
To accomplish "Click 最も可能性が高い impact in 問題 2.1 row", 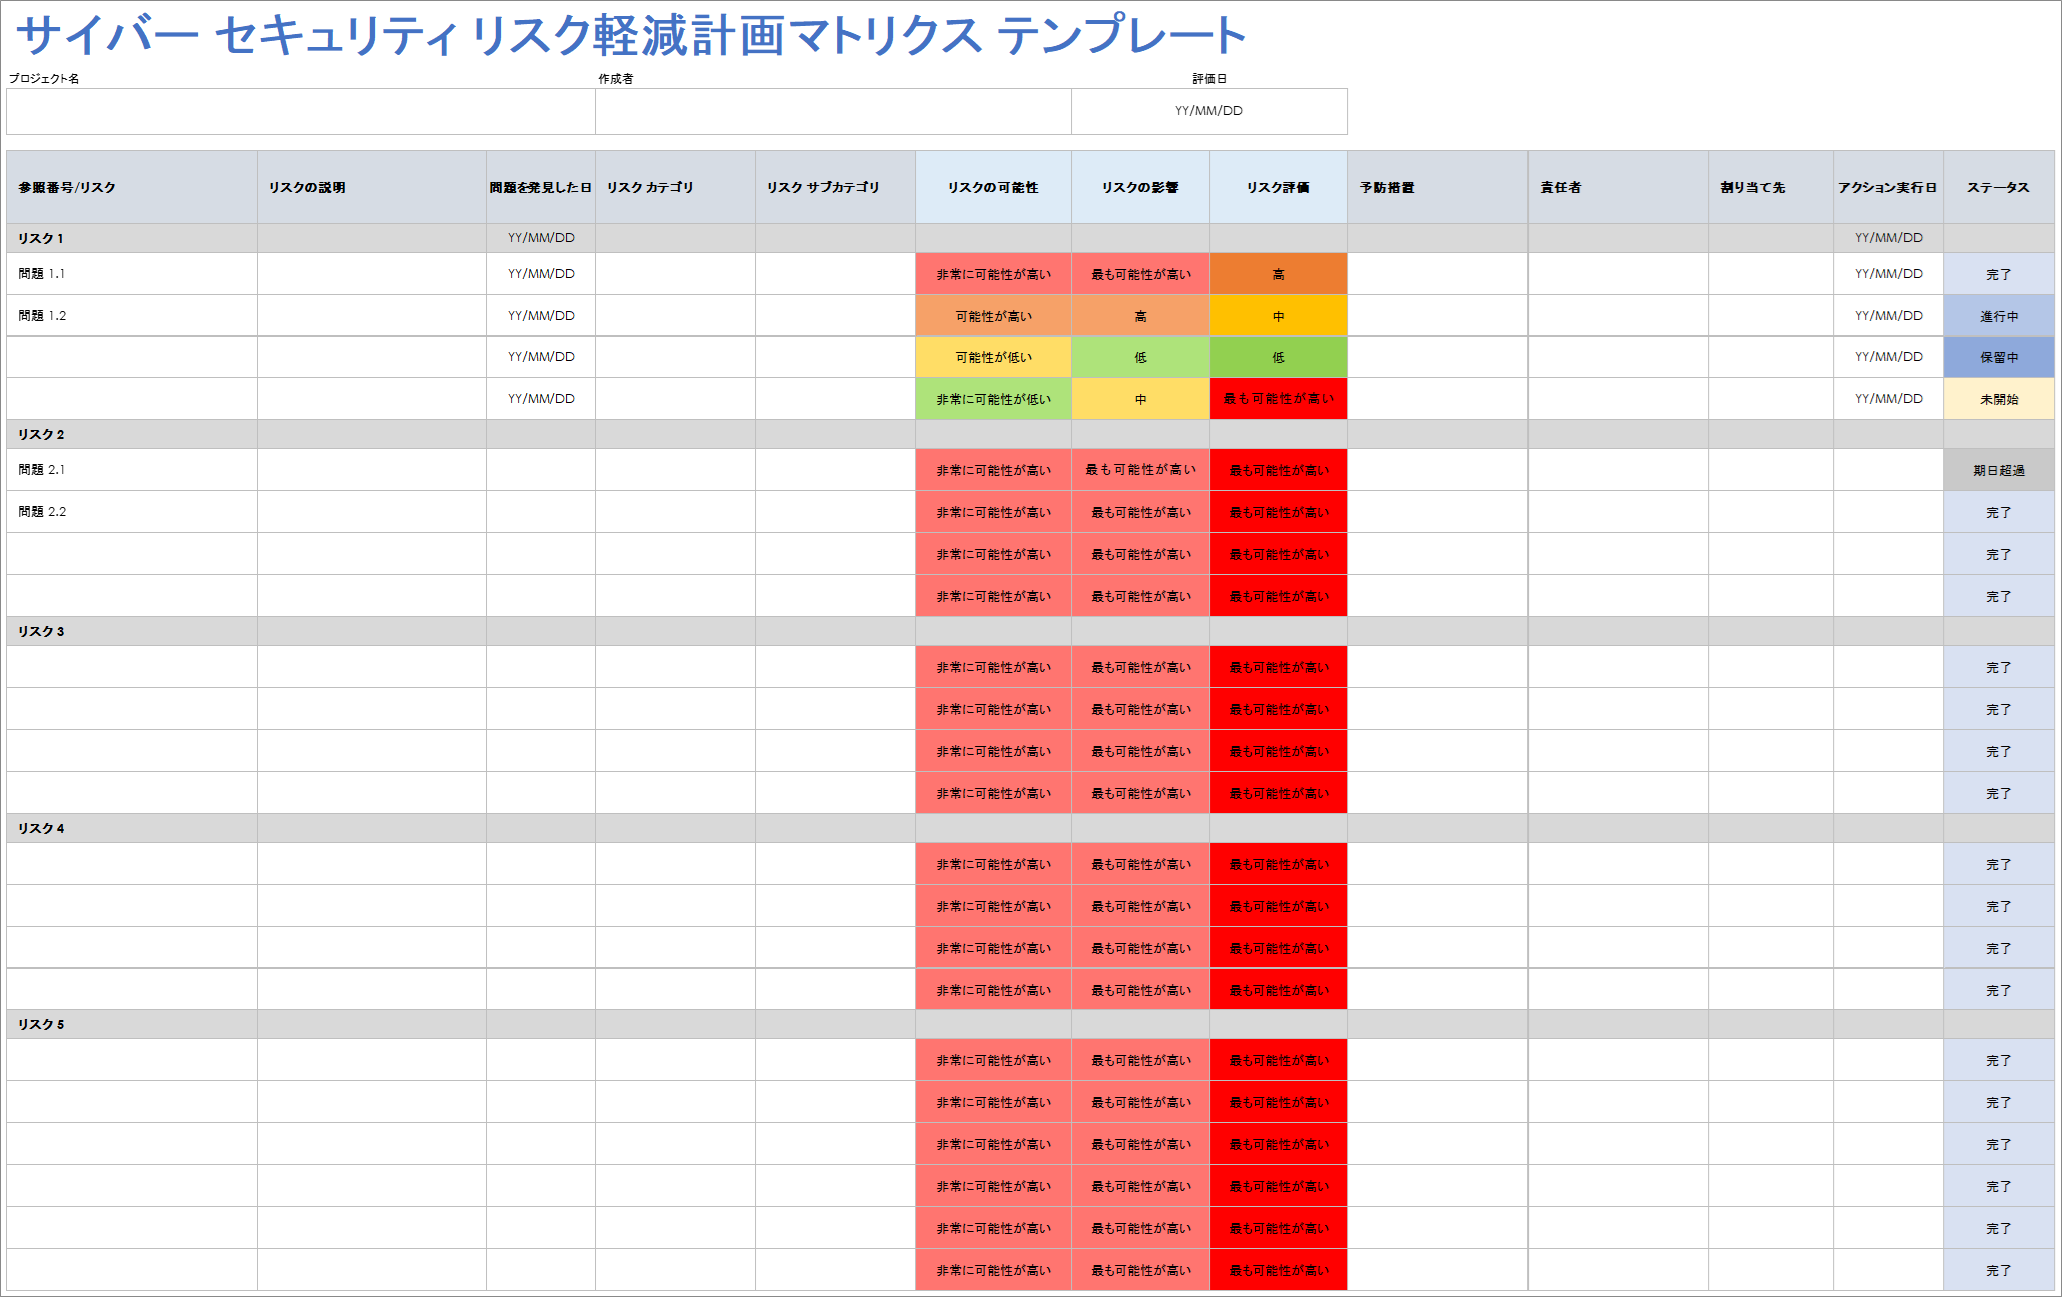I will [x=1140, y=470].
